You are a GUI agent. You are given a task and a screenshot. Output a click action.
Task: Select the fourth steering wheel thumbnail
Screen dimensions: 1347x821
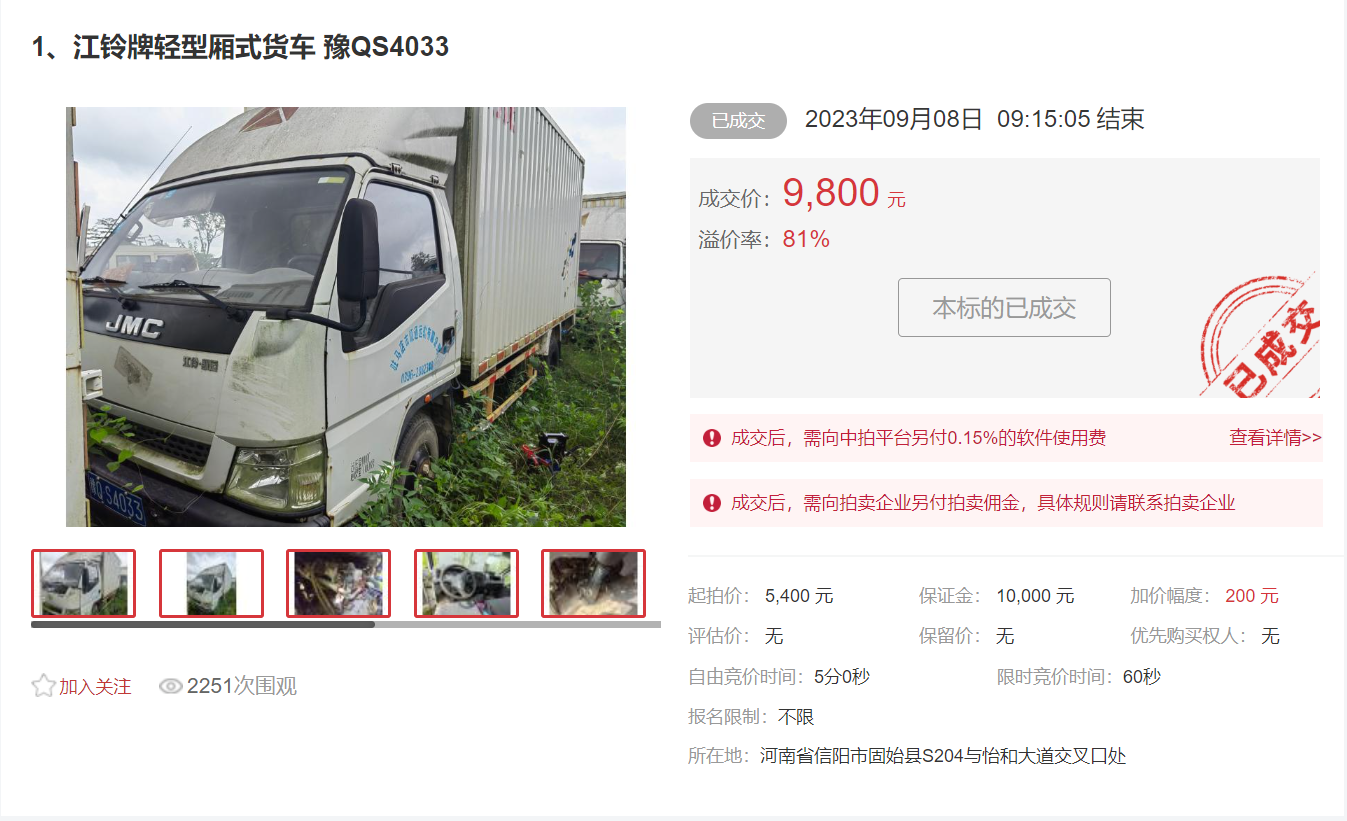pos(466,583)
